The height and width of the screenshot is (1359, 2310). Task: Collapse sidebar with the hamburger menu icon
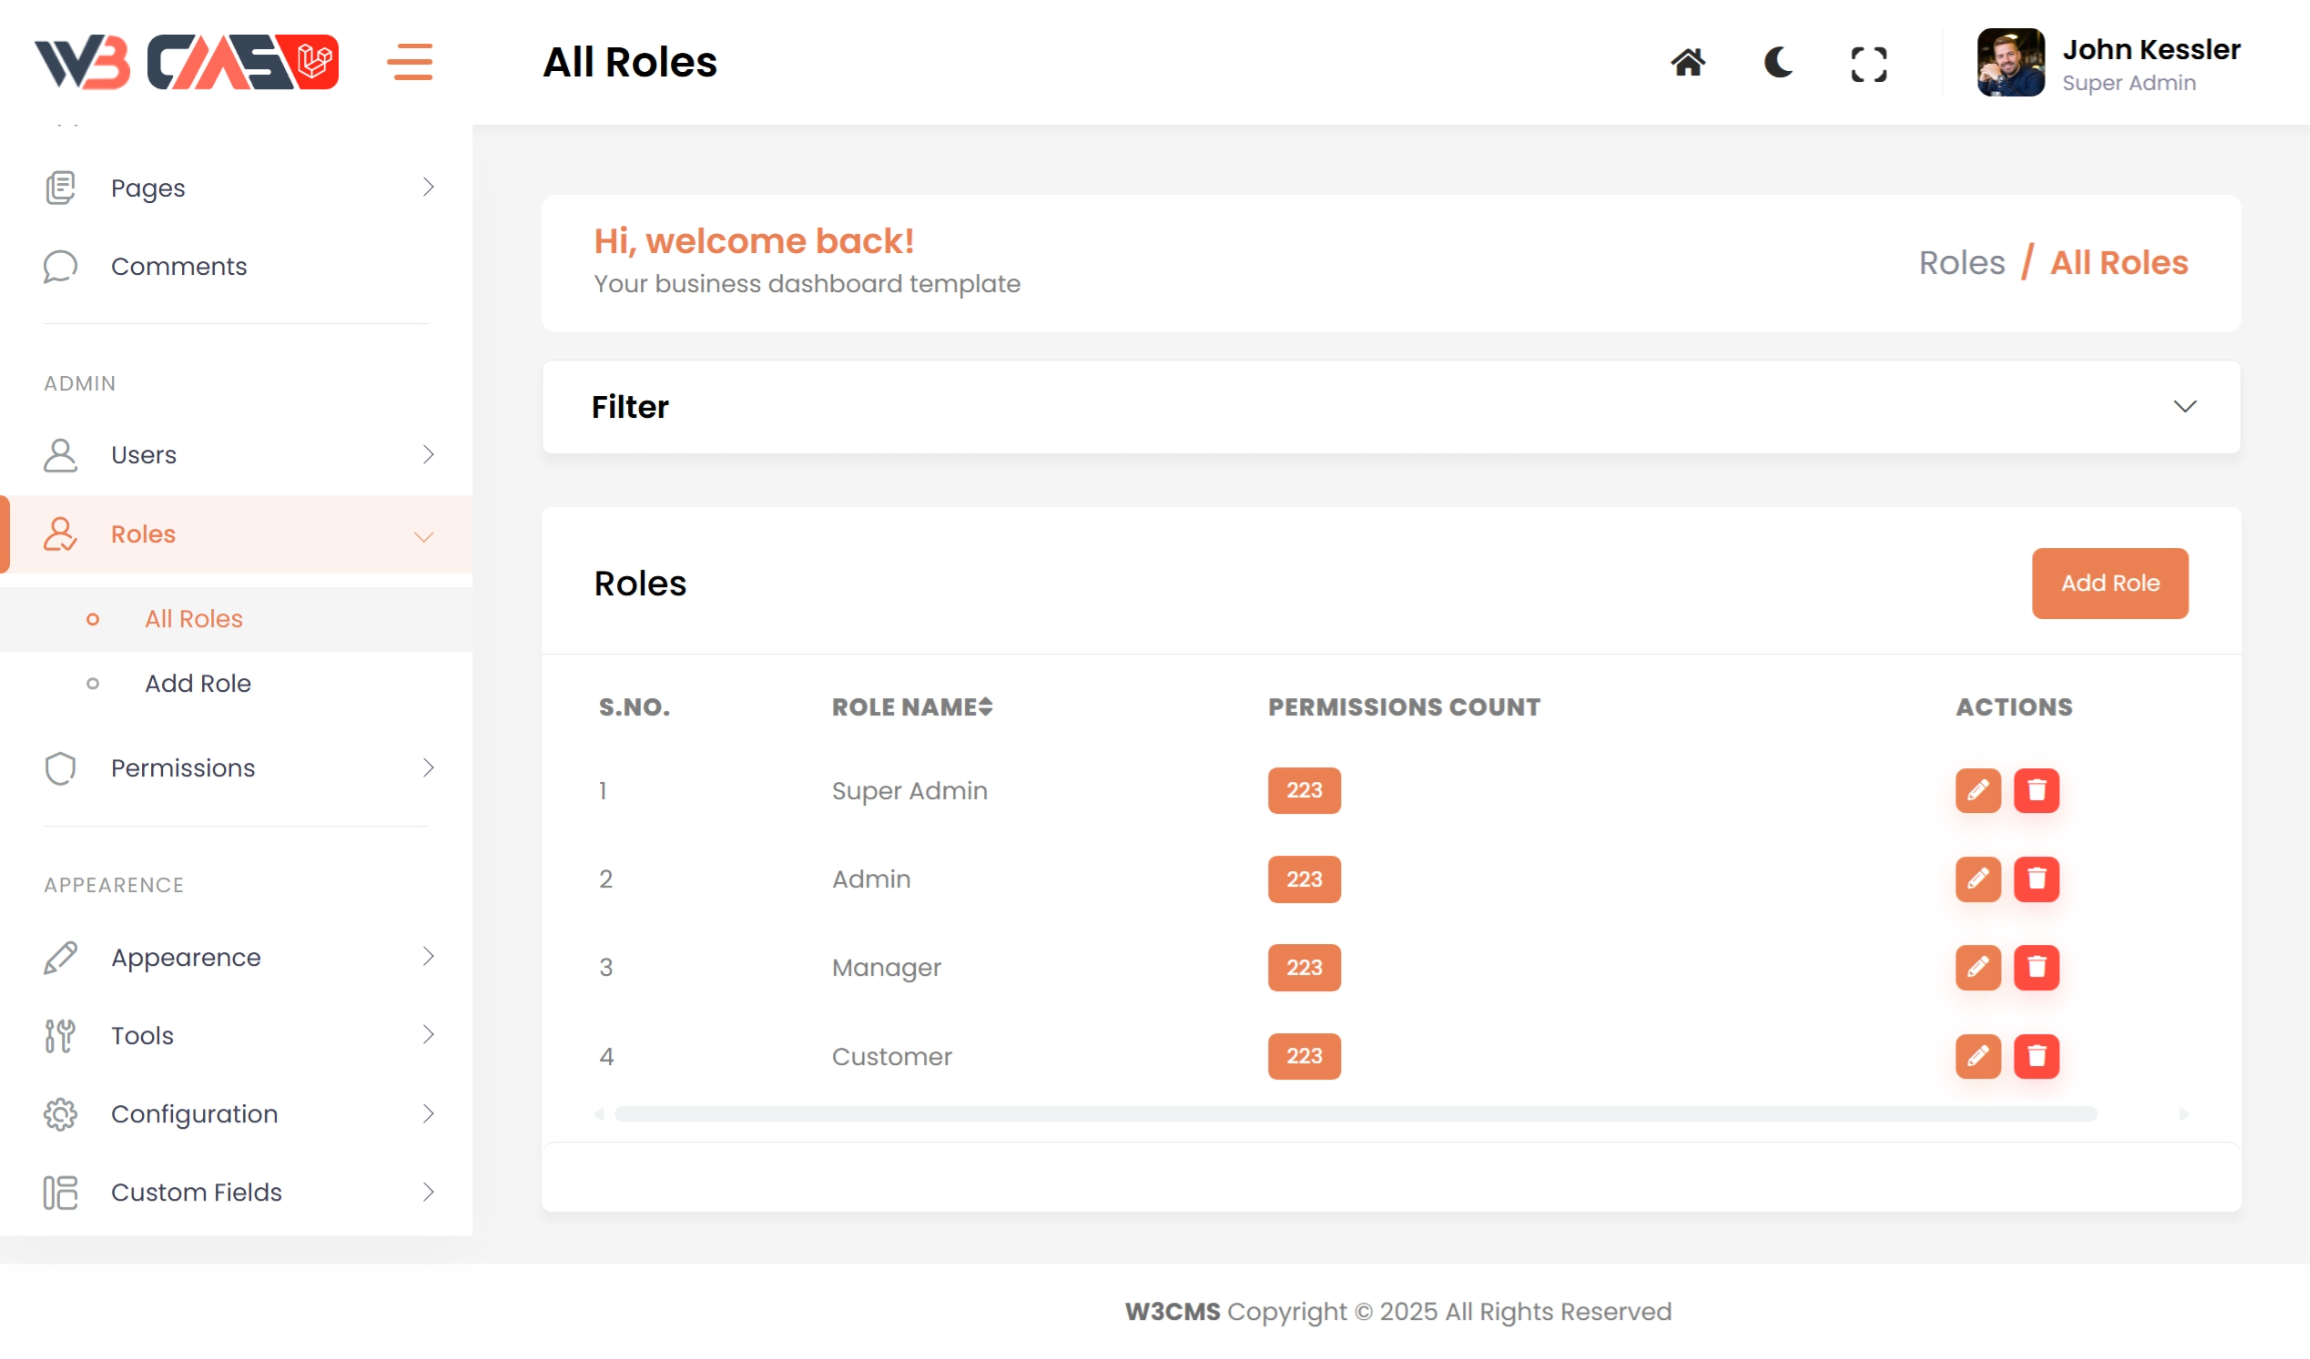(410, 62)
